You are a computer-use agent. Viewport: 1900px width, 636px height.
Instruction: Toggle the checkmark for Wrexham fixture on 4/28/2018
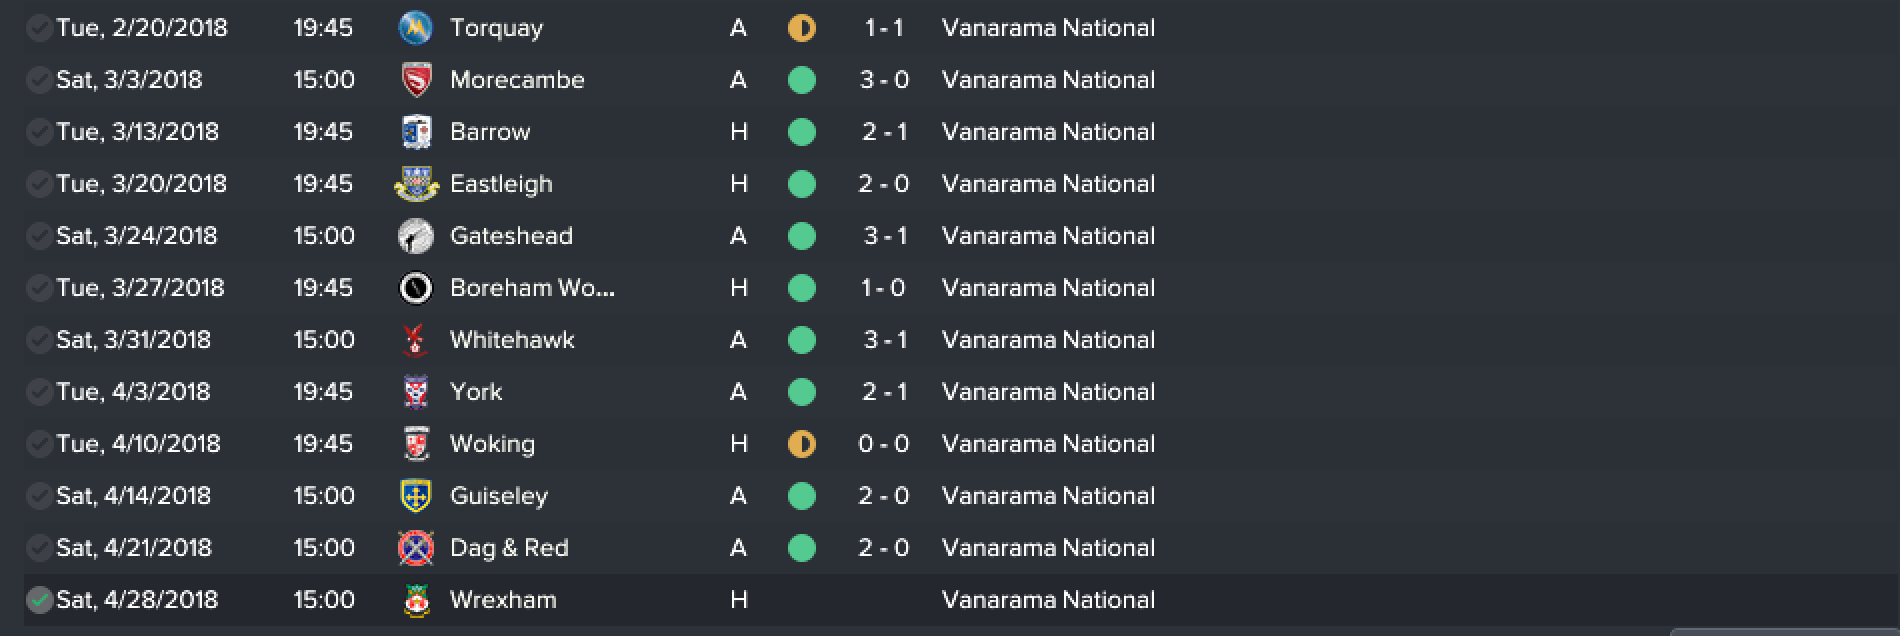(39, 600)
